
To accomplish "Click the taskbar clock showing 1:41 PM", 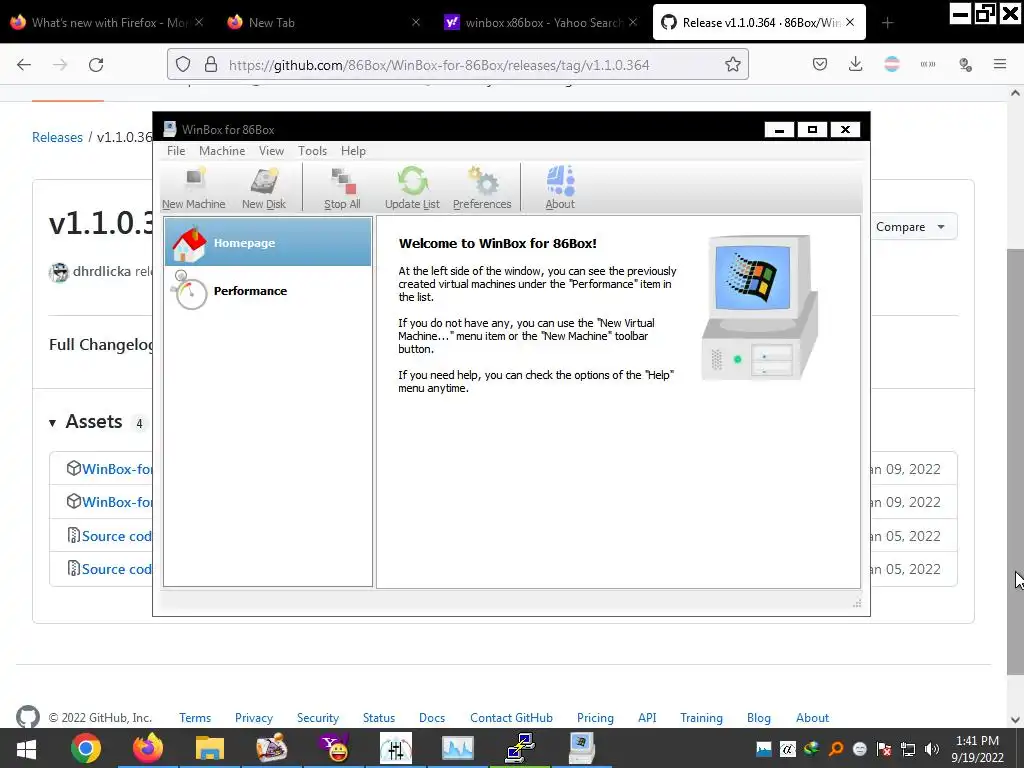I will coord(977,749).
